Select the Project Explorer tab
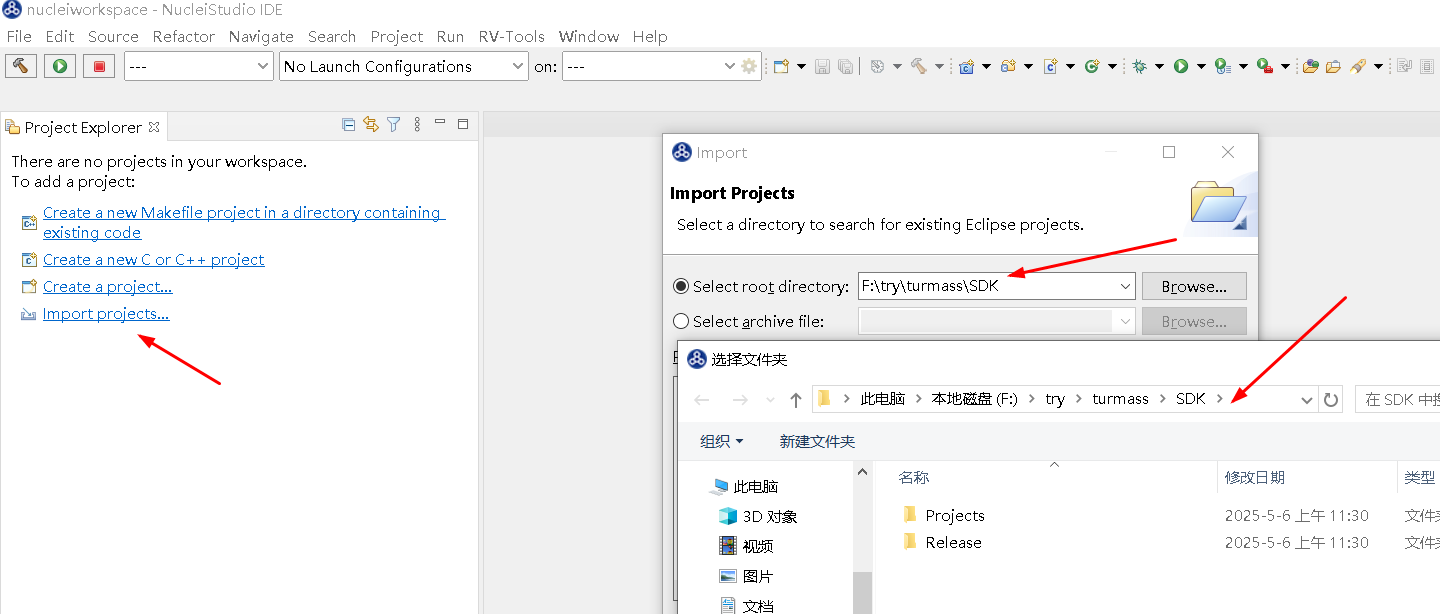 [x=83, y=127]
